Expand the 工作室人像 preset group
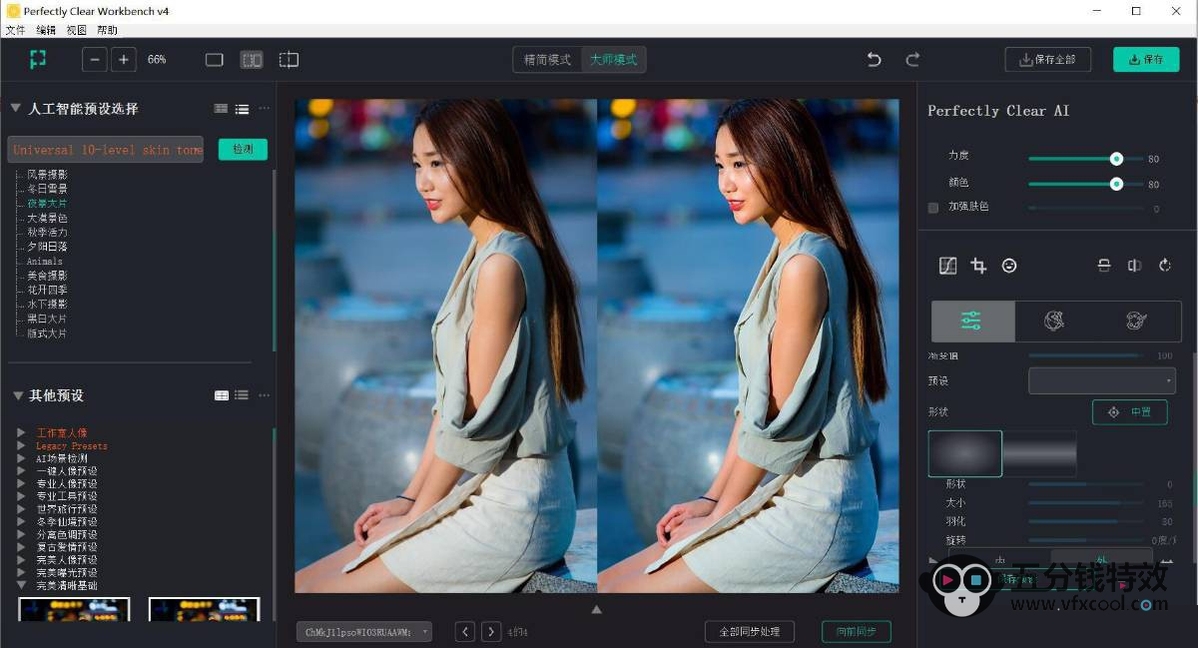This screenshot has height=648, width=1198. coord(21,433)
